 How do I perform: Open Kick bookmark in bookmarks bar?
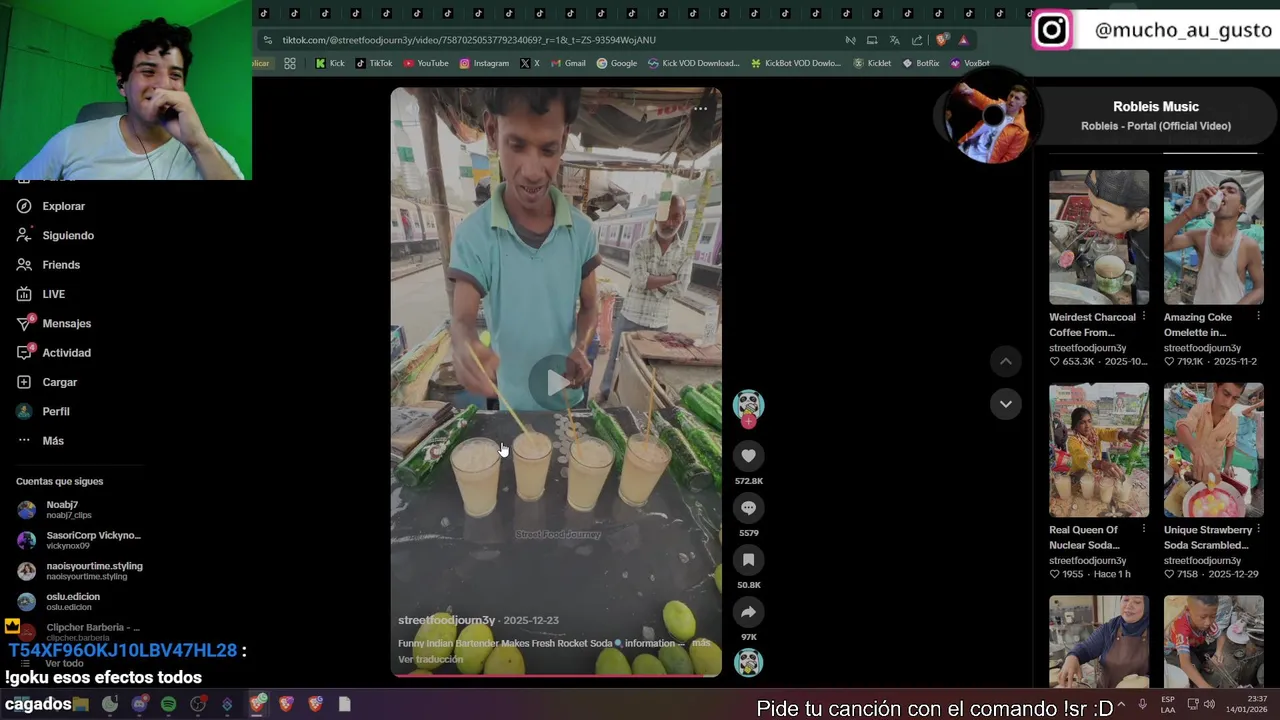tap(330, 63)
